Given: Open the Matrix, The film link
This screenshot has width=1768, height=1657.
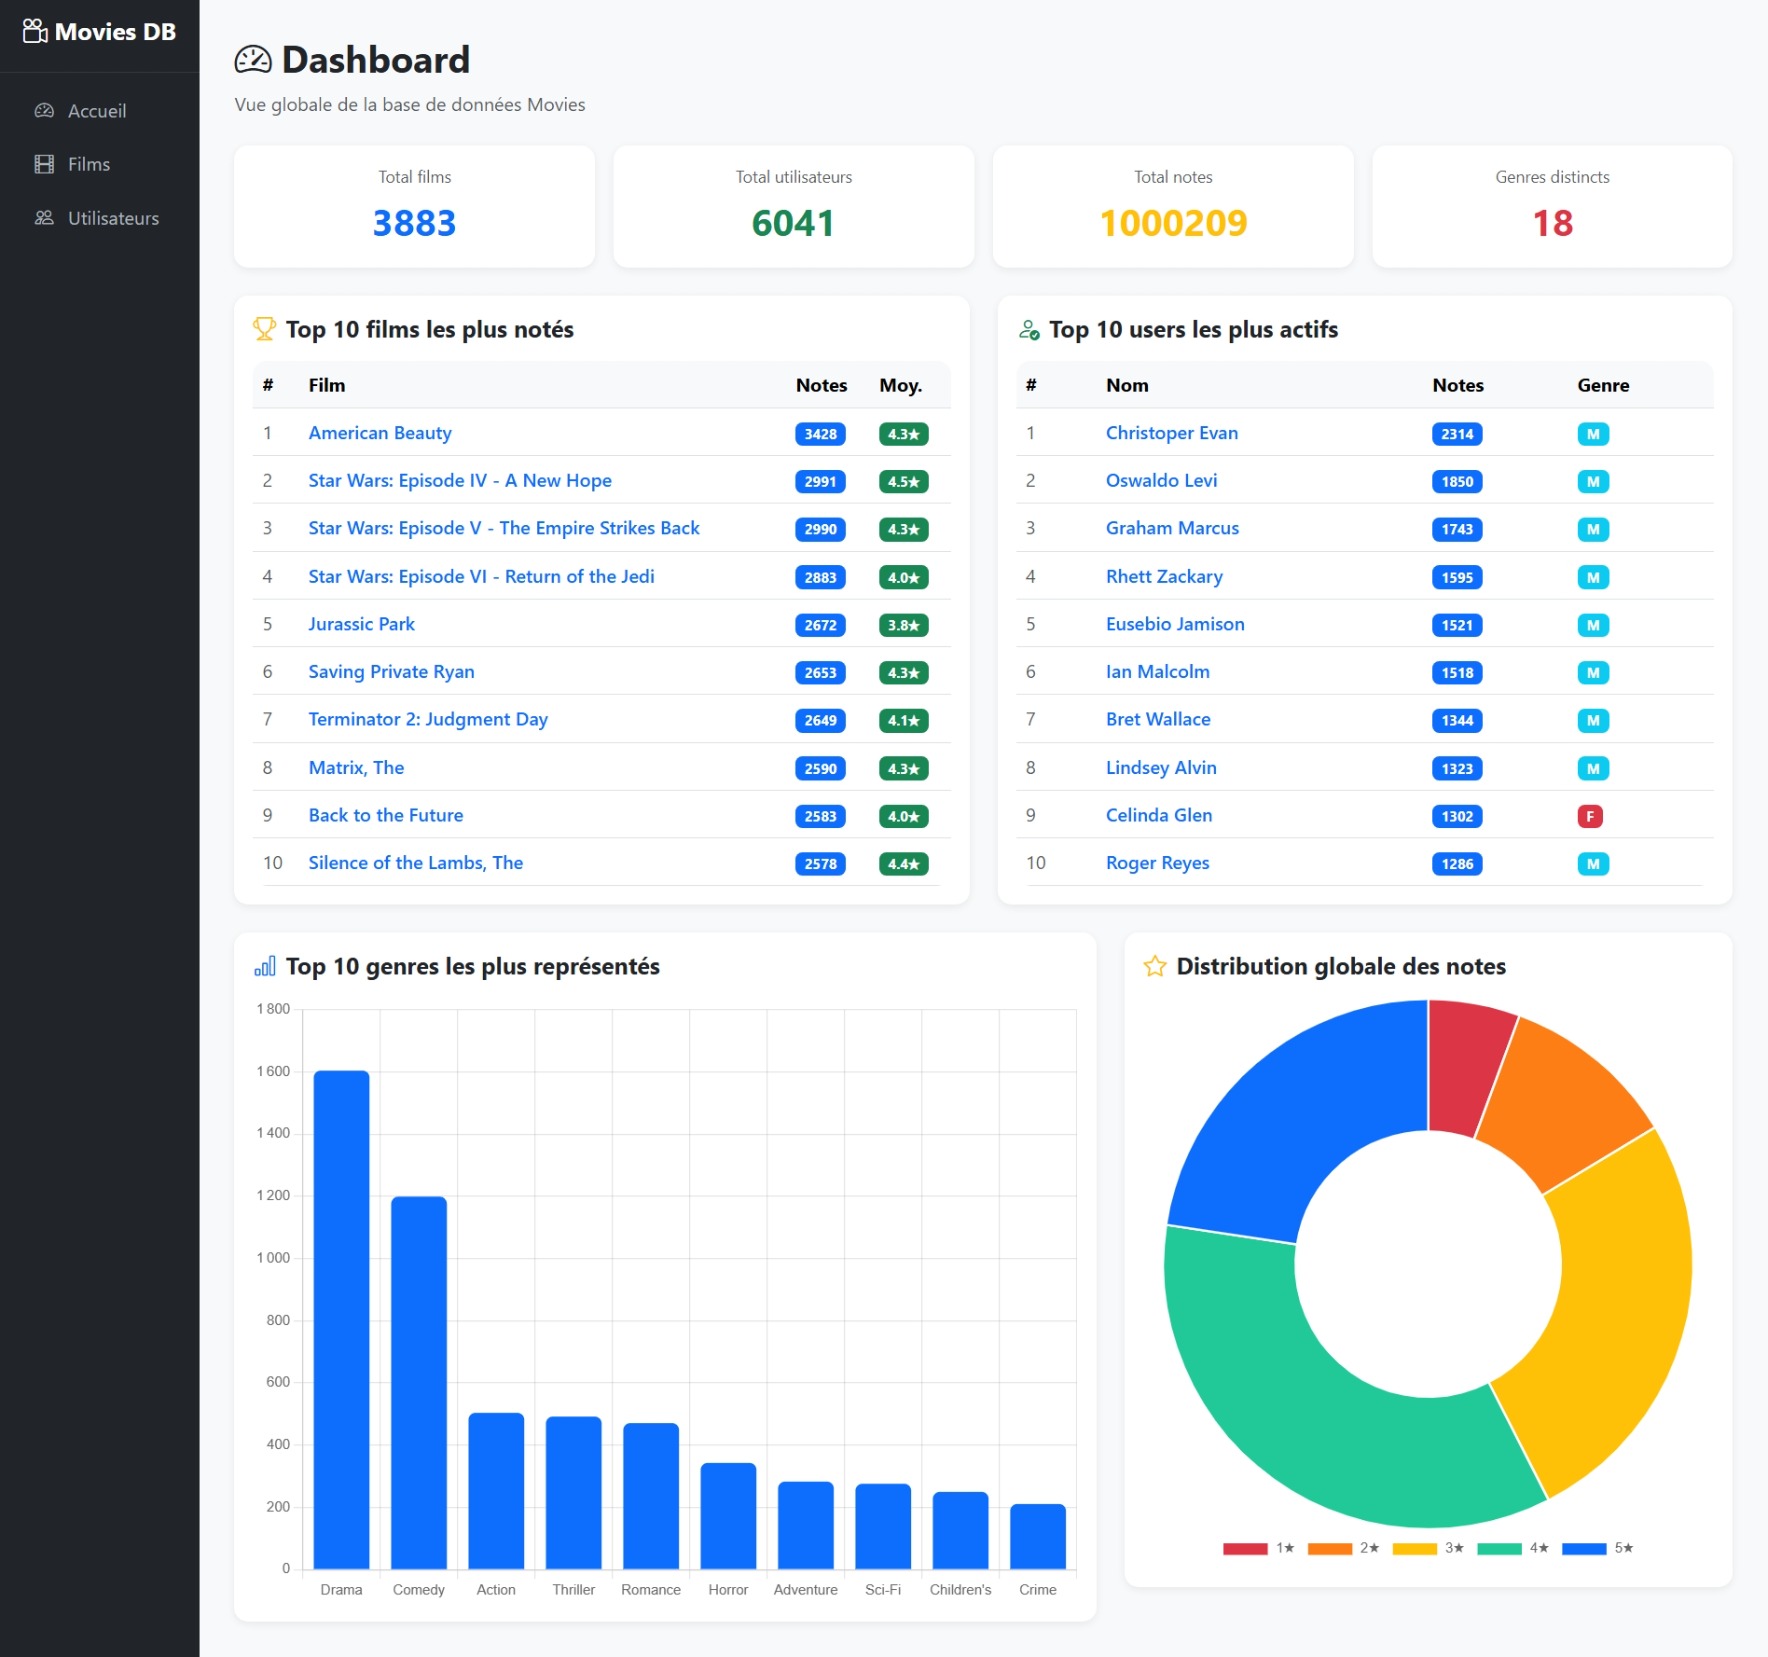Looking at the screenshot, I should point(356,768).
